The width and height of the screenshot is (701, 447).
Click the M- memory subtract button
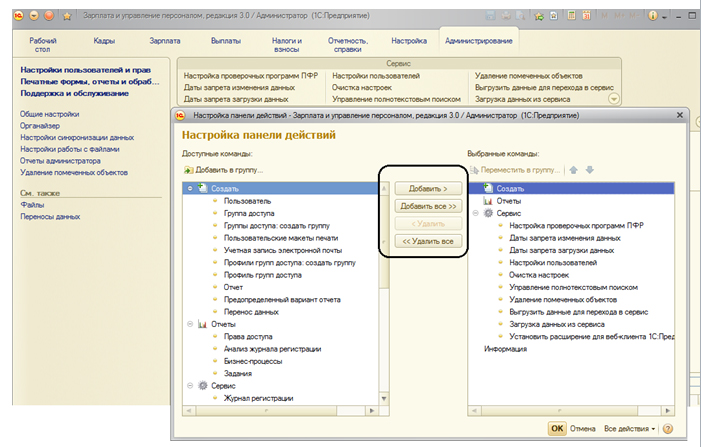(x=634, y=16)
